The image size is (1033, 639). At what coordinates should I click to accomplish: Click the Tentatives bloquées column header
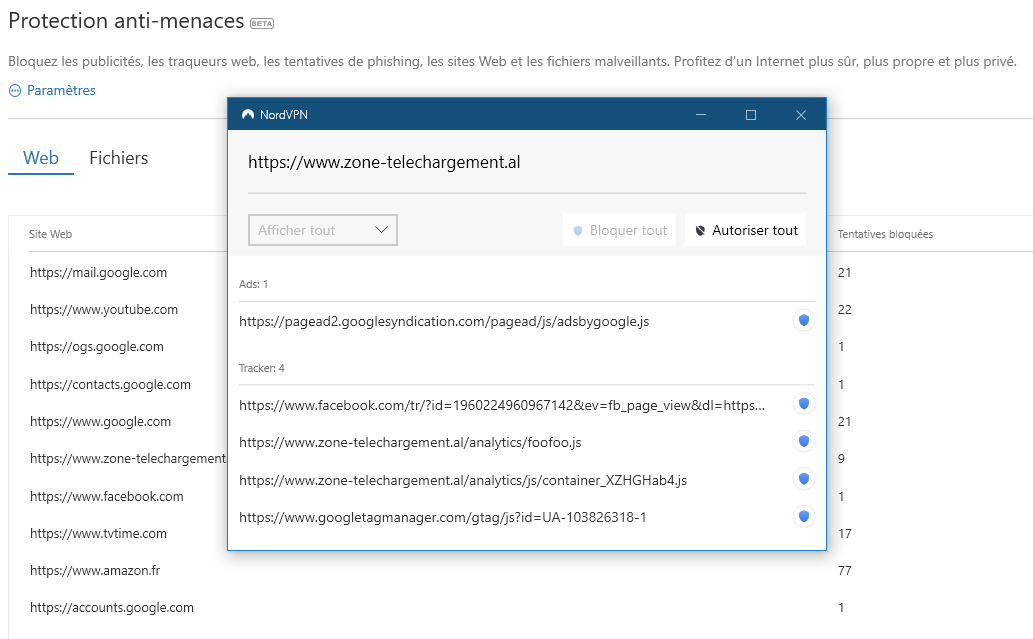tap(885, 234)
